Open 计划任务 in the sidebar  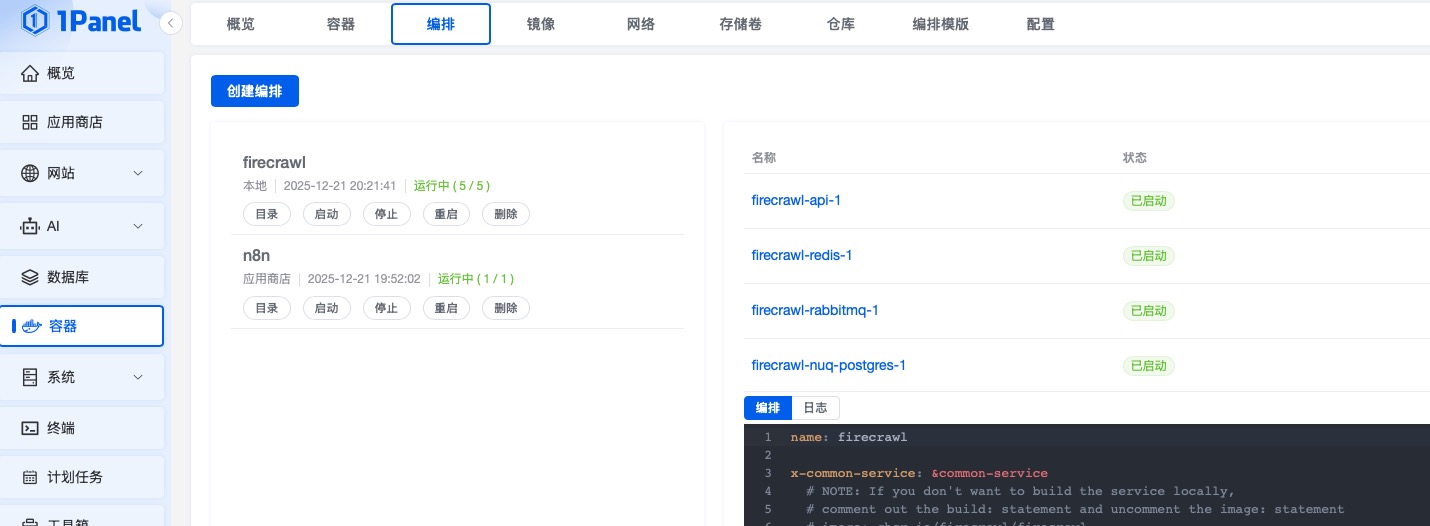(x=82, y=477)
